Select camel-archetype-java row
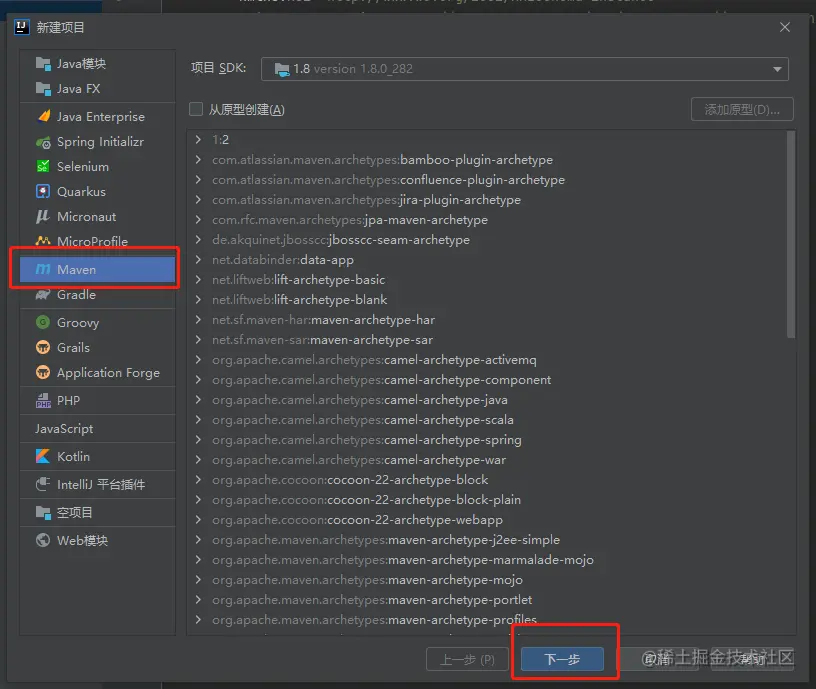Image resolution: width=816 pixels, height=689 pixels. [x=487, y=400]
